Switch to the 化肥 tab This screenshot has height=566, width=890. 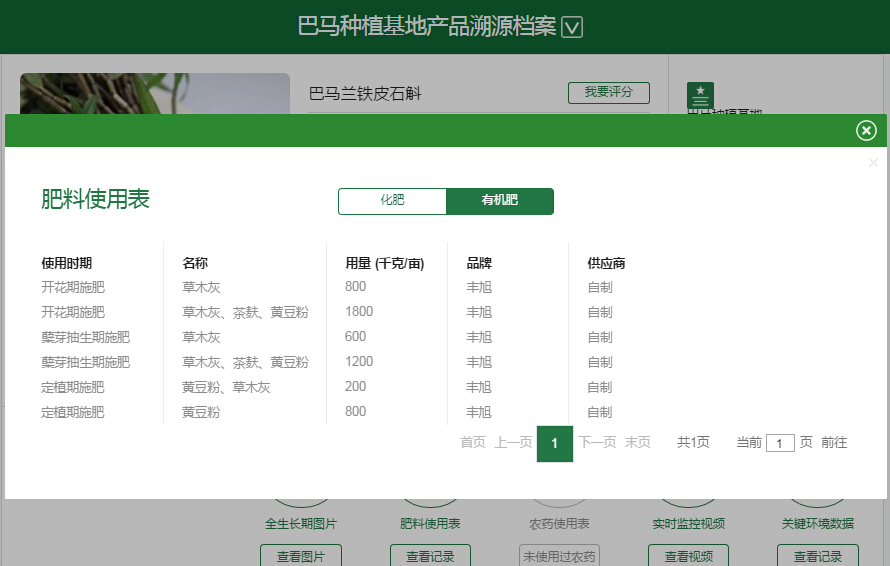pyautogui.click(x=392, y=201)
